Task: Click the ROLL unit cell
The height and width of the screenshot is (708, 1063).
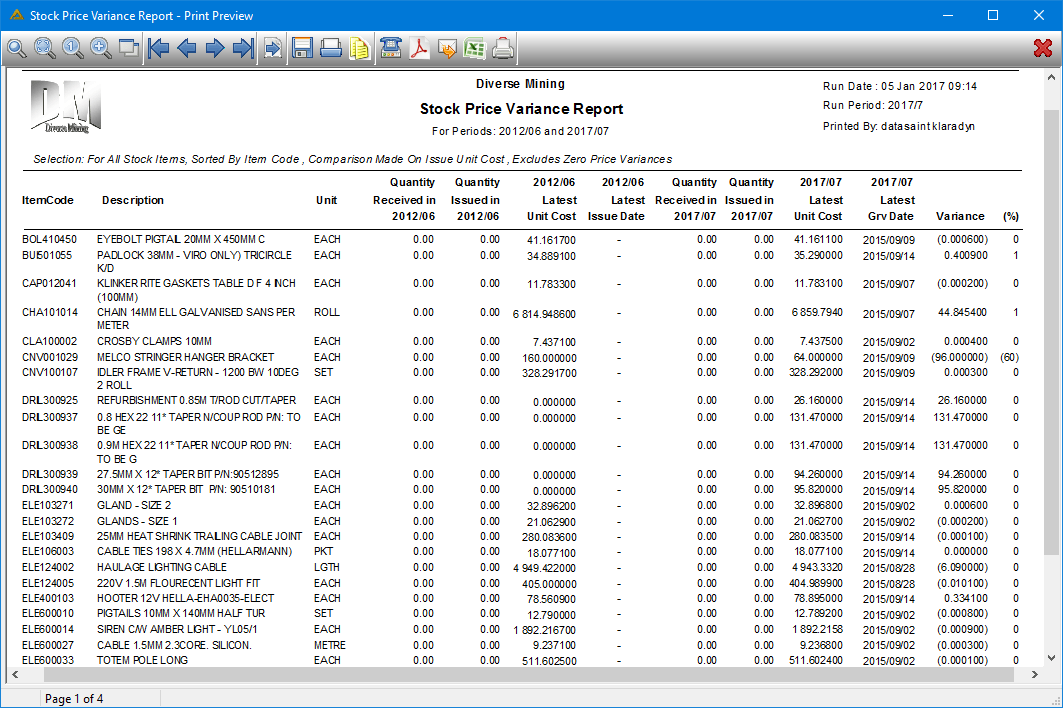Action: click(x=327, y=312)
